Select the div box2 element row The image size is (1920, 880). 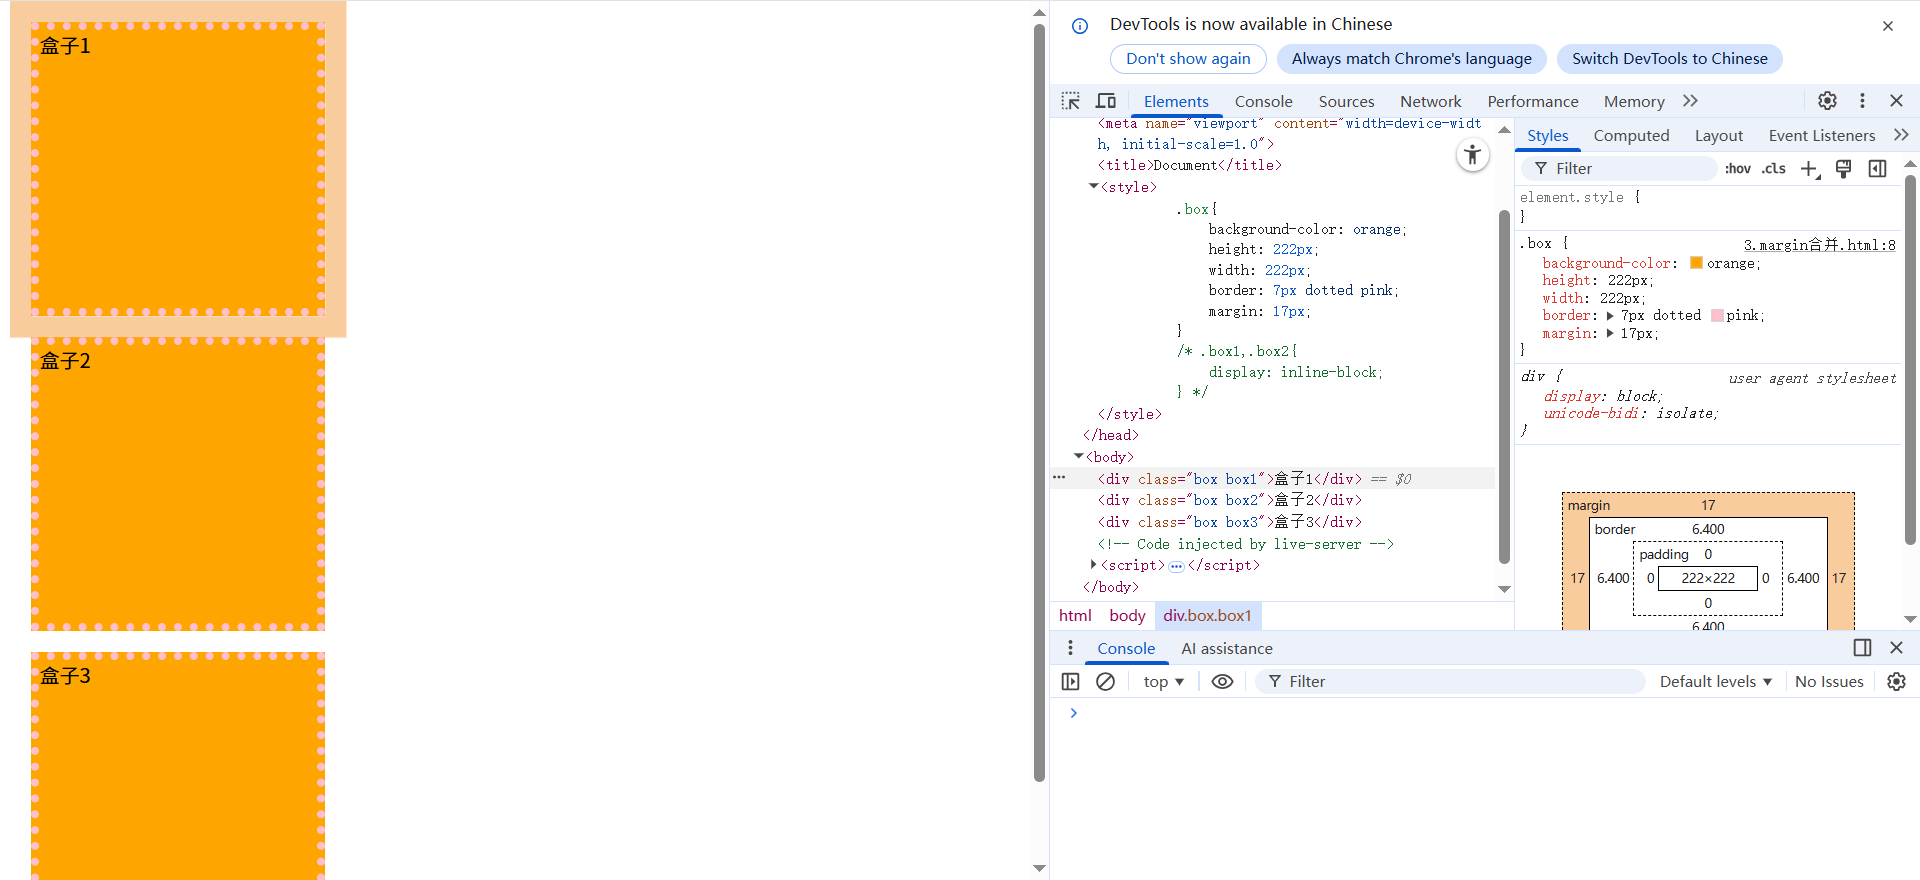[x=1272, y=500]
